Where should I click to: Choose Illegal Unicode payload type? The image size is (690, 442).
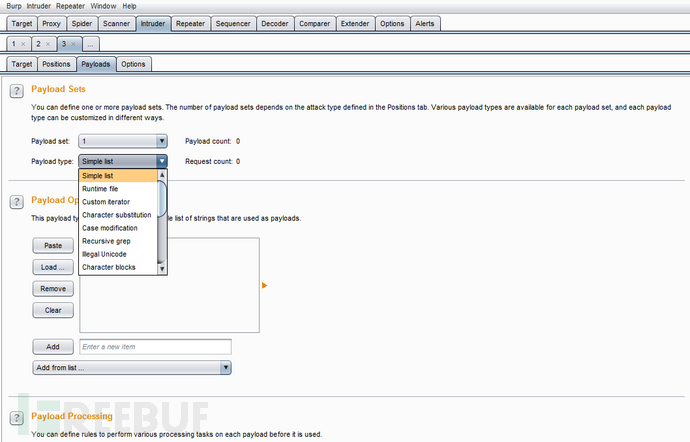[117, 254]
